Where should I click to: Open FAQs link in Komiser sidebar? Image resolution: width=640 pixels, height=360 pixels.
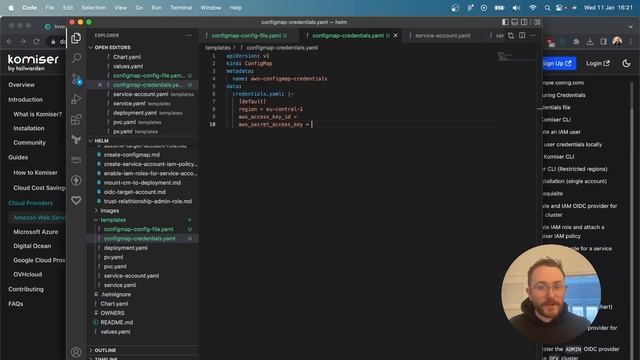(16, 304)
